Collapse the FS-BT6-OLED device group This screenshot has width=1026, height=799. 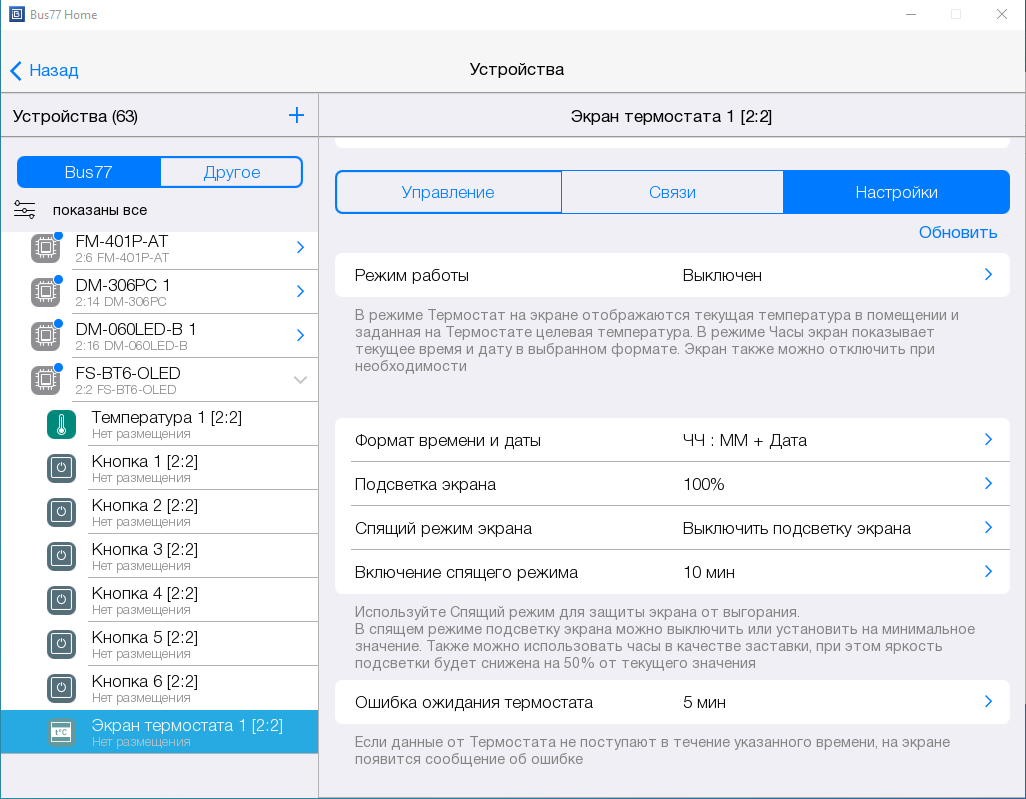300,380
